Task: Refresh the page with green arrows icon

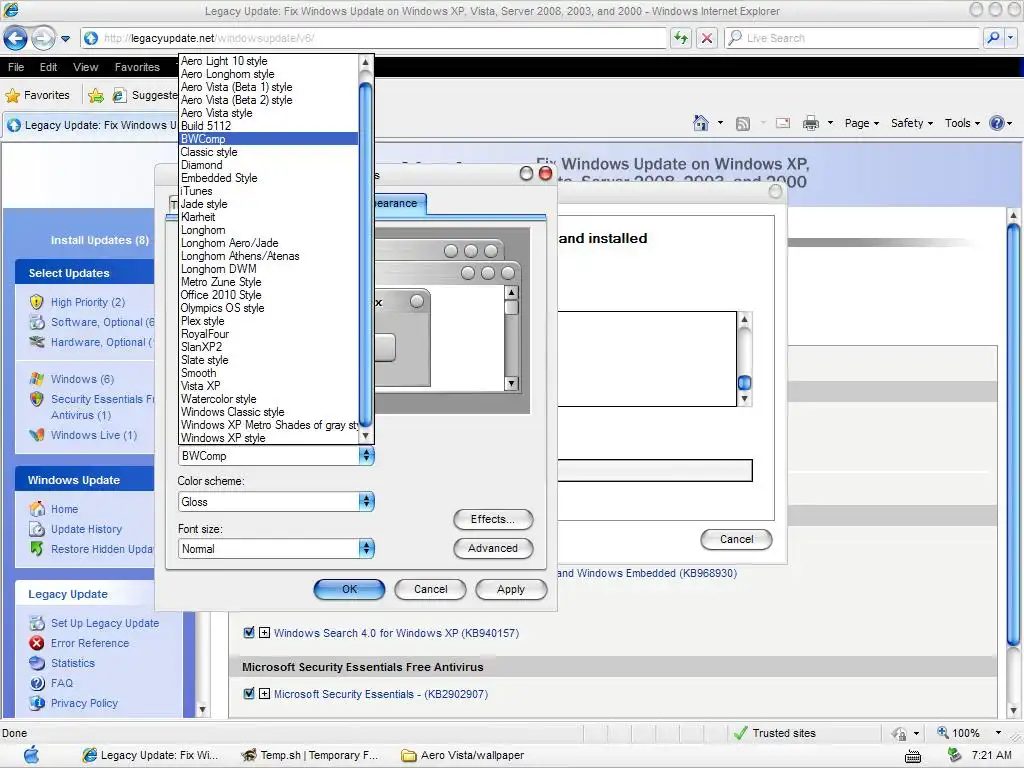Action: (x=680, y=38)
